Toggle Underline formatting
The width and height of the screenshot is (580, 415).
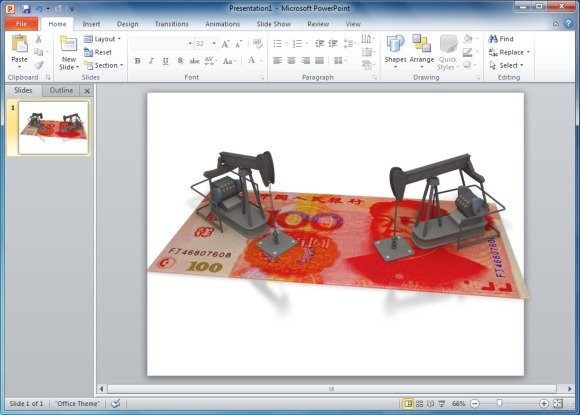pyautogui.click(x=165, y=61)
